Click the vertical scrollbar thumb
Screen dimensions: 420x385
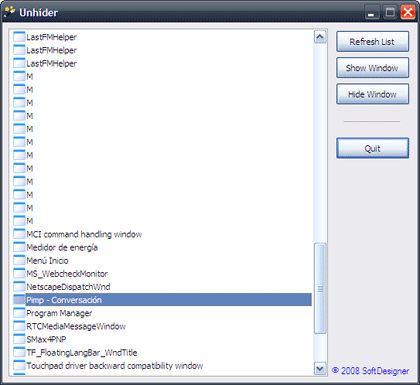320,288
